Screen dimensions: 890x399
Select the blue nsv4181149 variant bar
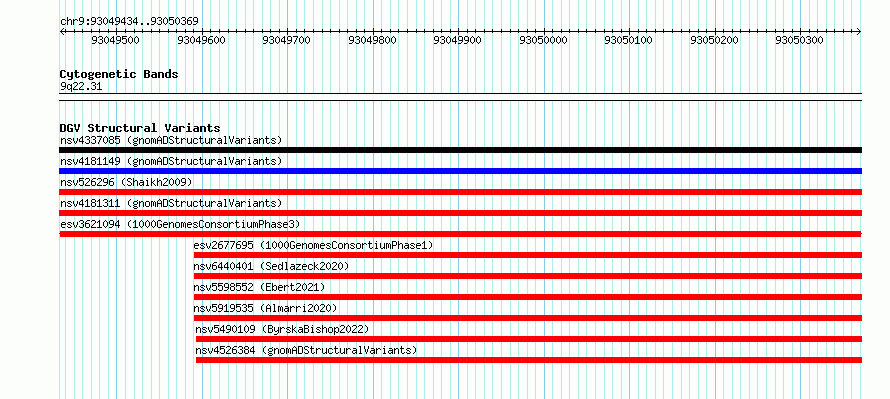[x=460, y=171]
